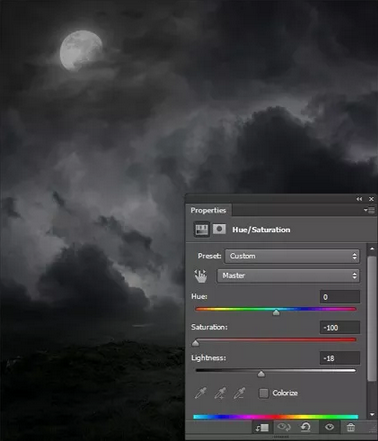Viewport: 378px width, 441px height.
Task: Select the Subtract from Sample eyedropper
Action: (x=240, y=393)
